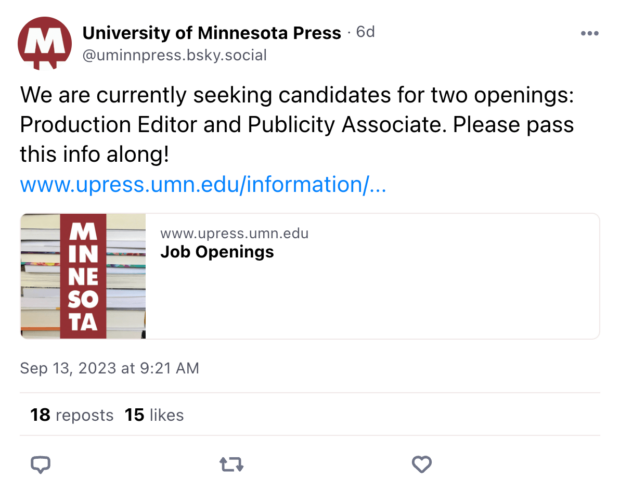Follow the blue www.upress.umn.edu/information link
Screen dimensions: 620x491
coord(203,185)
